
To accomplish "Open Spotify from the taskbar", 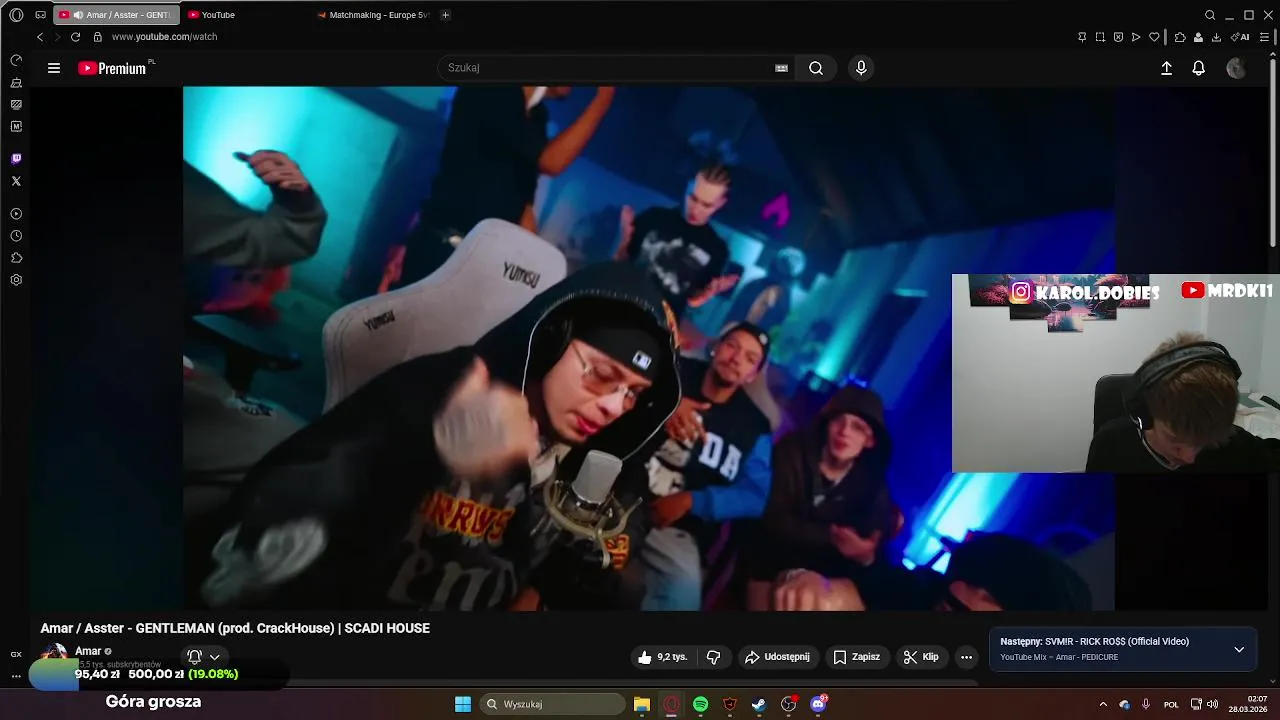I will pyautogui.click(x=700, y=704).
